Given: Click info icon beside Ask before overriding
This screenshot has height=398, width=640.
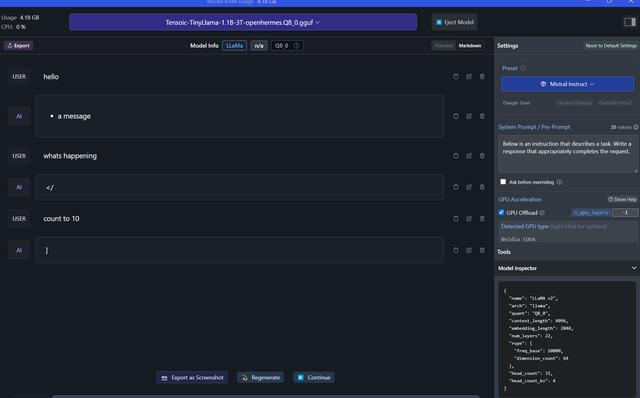Looking at the screenshot, I should point(559,182).
